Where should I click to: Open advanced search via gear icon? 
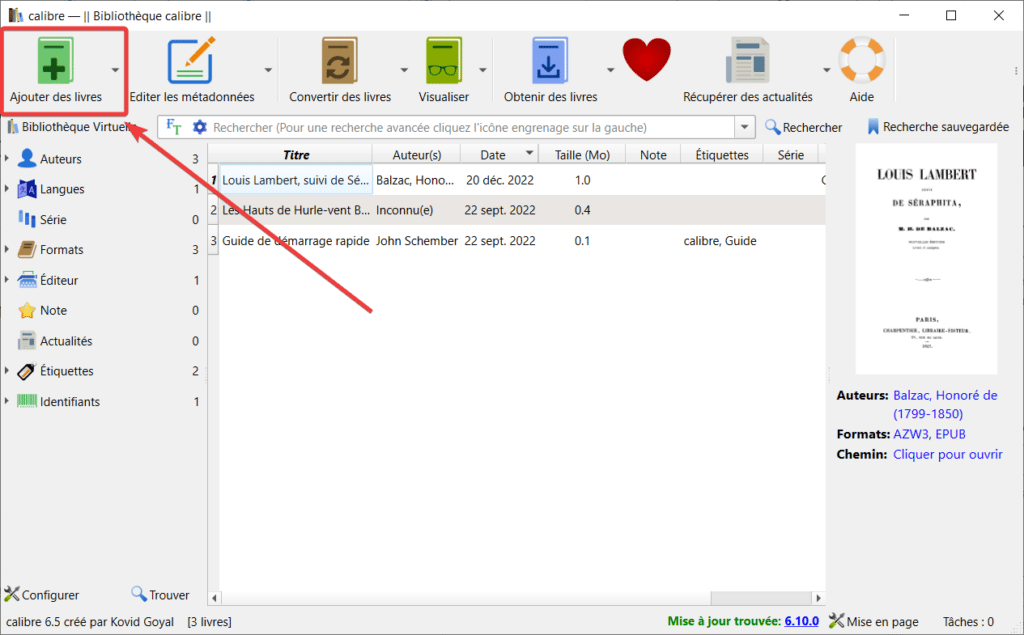[x=200, y=127]
